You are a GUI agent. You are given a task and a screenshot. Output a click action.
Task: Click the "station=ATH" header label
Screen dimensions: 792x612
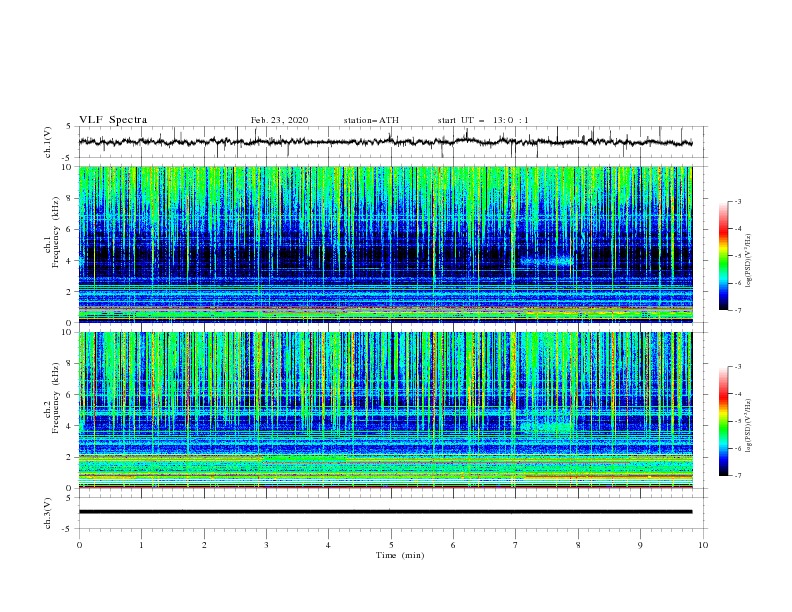(x=371, y=120)
